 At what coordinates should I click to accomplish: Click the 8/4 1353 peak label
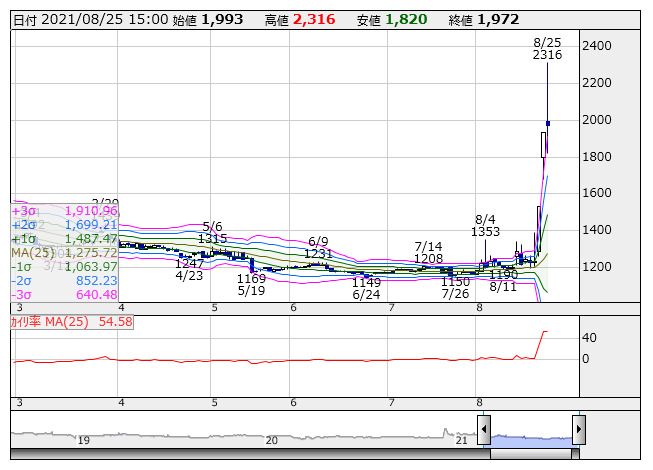485,225
